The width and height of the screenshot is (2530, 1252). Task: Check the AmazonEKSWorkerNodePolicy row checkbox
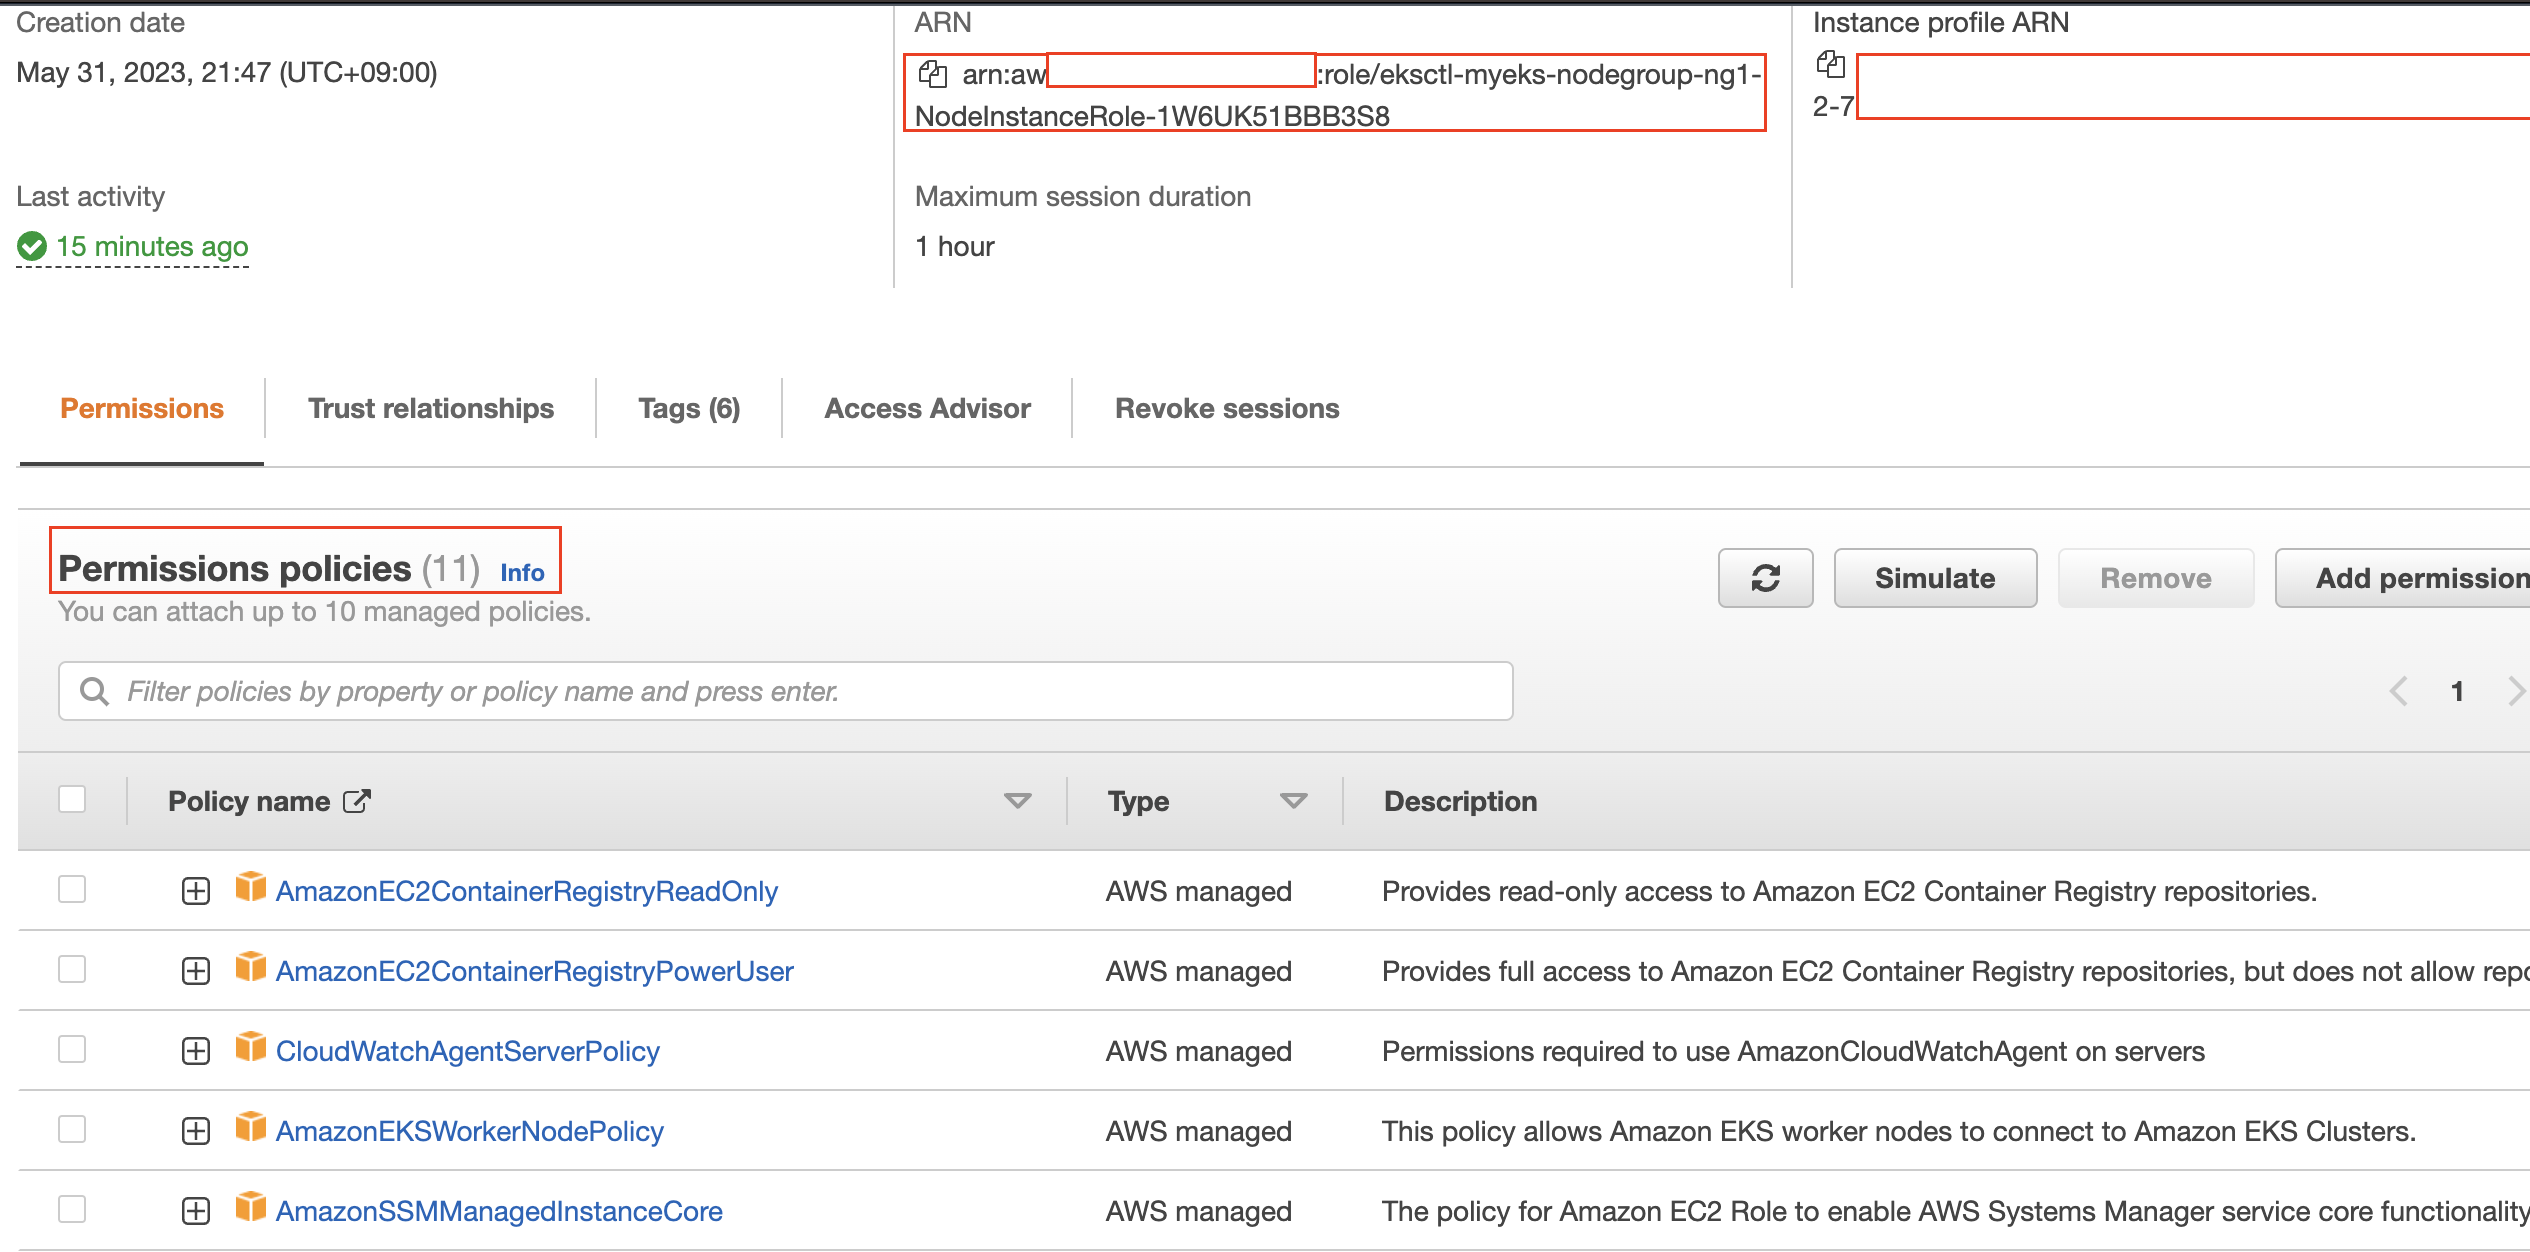[72, 1129]
